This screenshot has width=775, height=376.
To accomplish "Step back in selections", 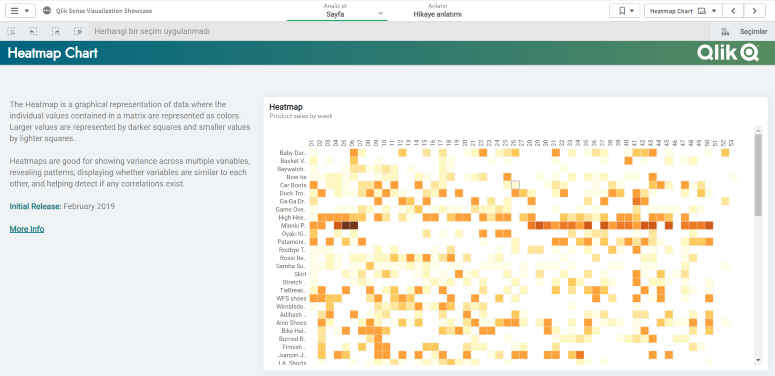I will pyautogui.click(x=33, y=31).
